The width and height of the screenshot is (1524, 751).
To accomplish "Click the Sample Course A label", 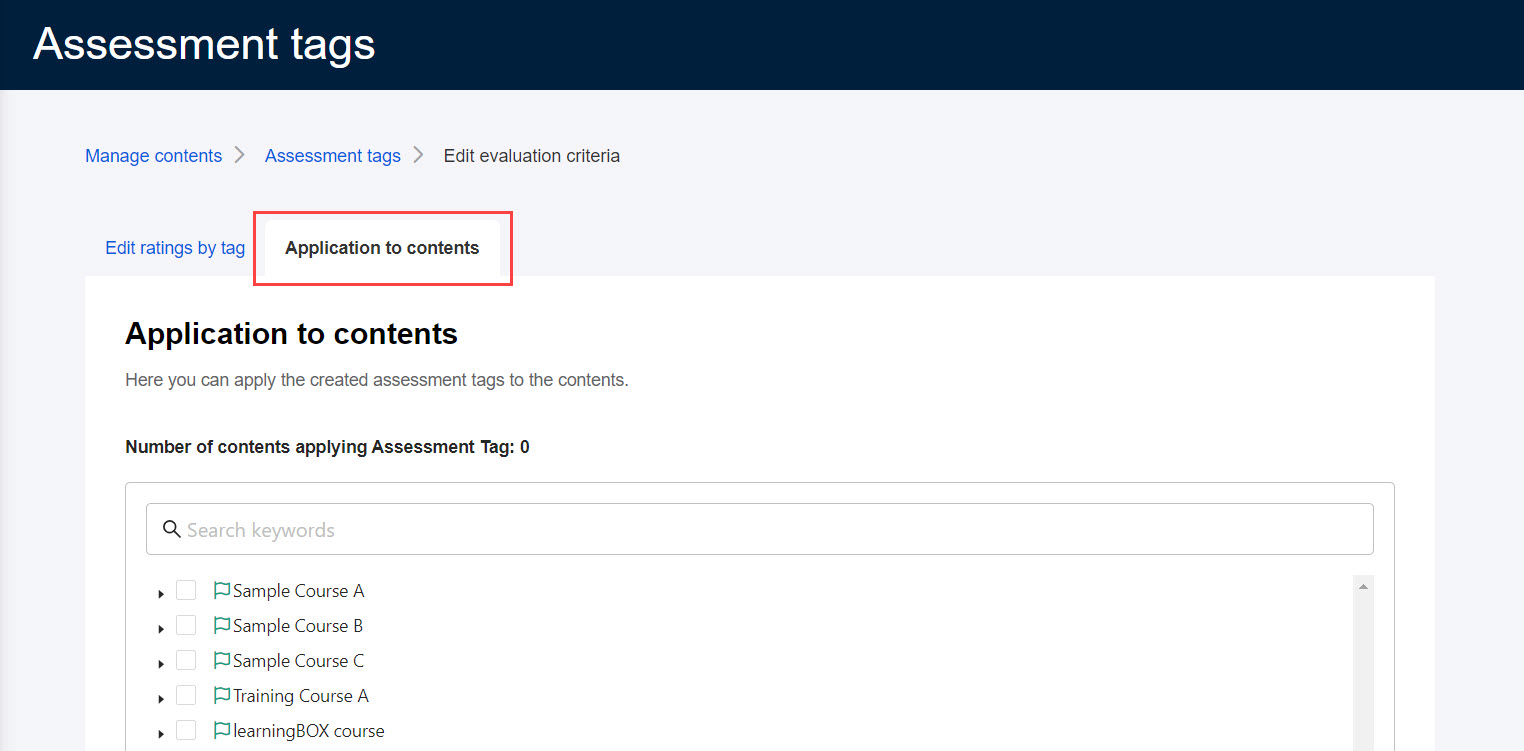I will [299, 591].
